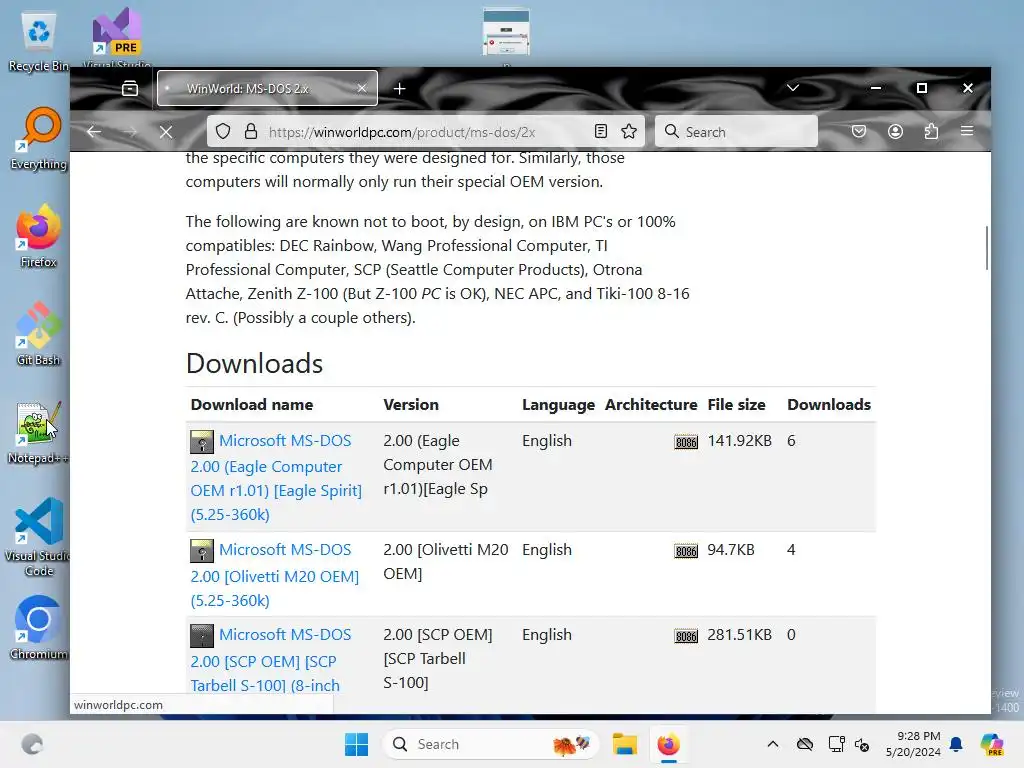Click the taskbar Search box
This screenshot has width=1024, height=768.
pyautogui.click(x=491, y=744)
